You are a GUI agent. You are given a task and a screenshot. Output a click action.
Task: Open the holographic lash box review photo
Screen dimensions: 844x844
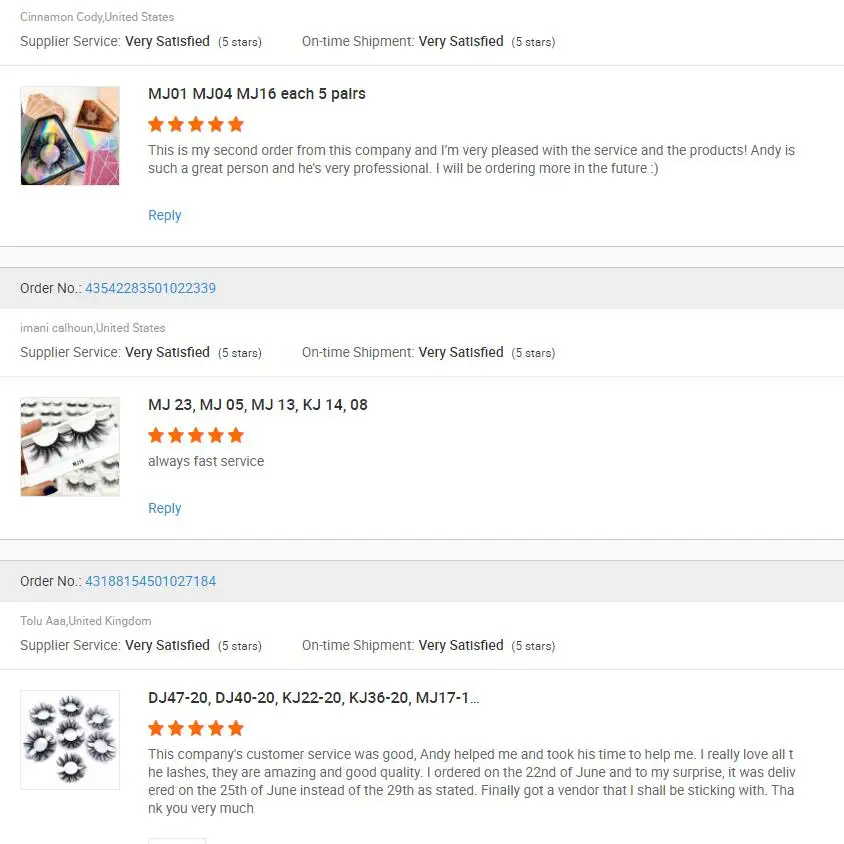(70, 135)
